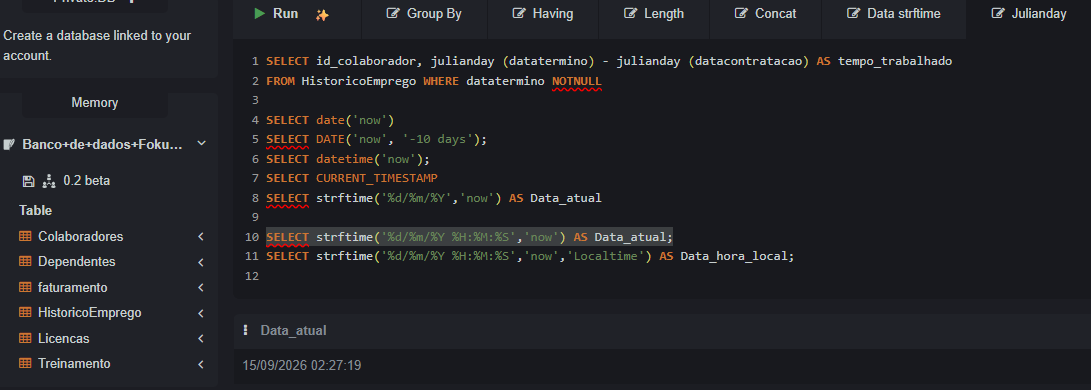Switch to the Having tab

click(542, 14)
